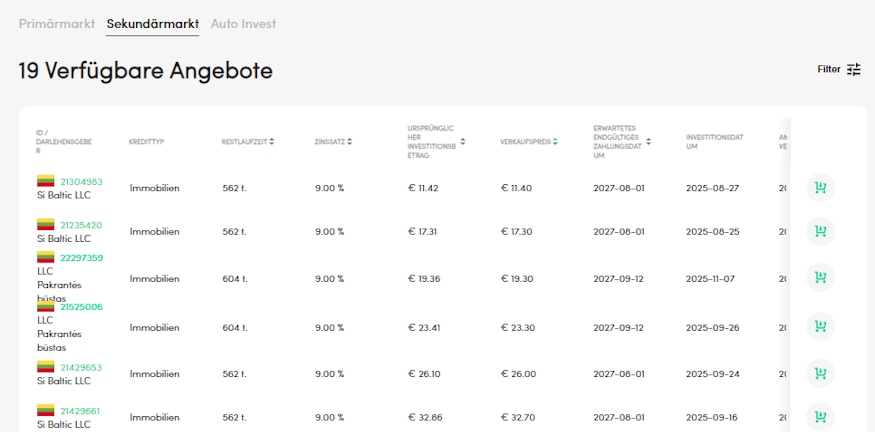The height and width of the screenshot is (432, 875).
Task: Click the cart icon for loan 21304983
Action: tap(820, 188)
